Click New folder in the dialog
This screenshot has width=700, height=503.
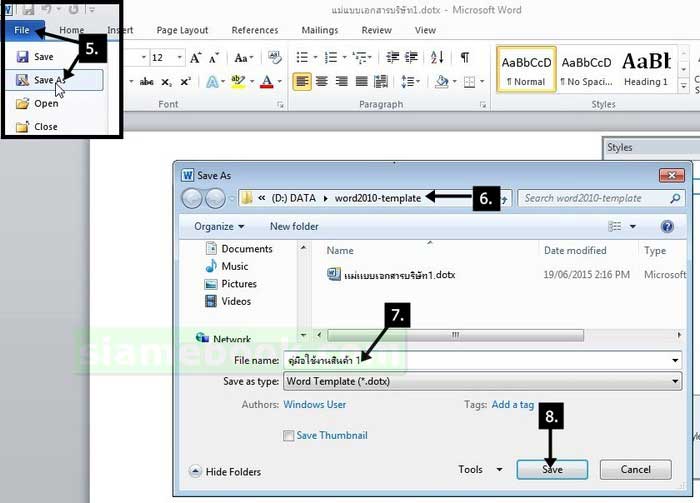pos(294,227)
